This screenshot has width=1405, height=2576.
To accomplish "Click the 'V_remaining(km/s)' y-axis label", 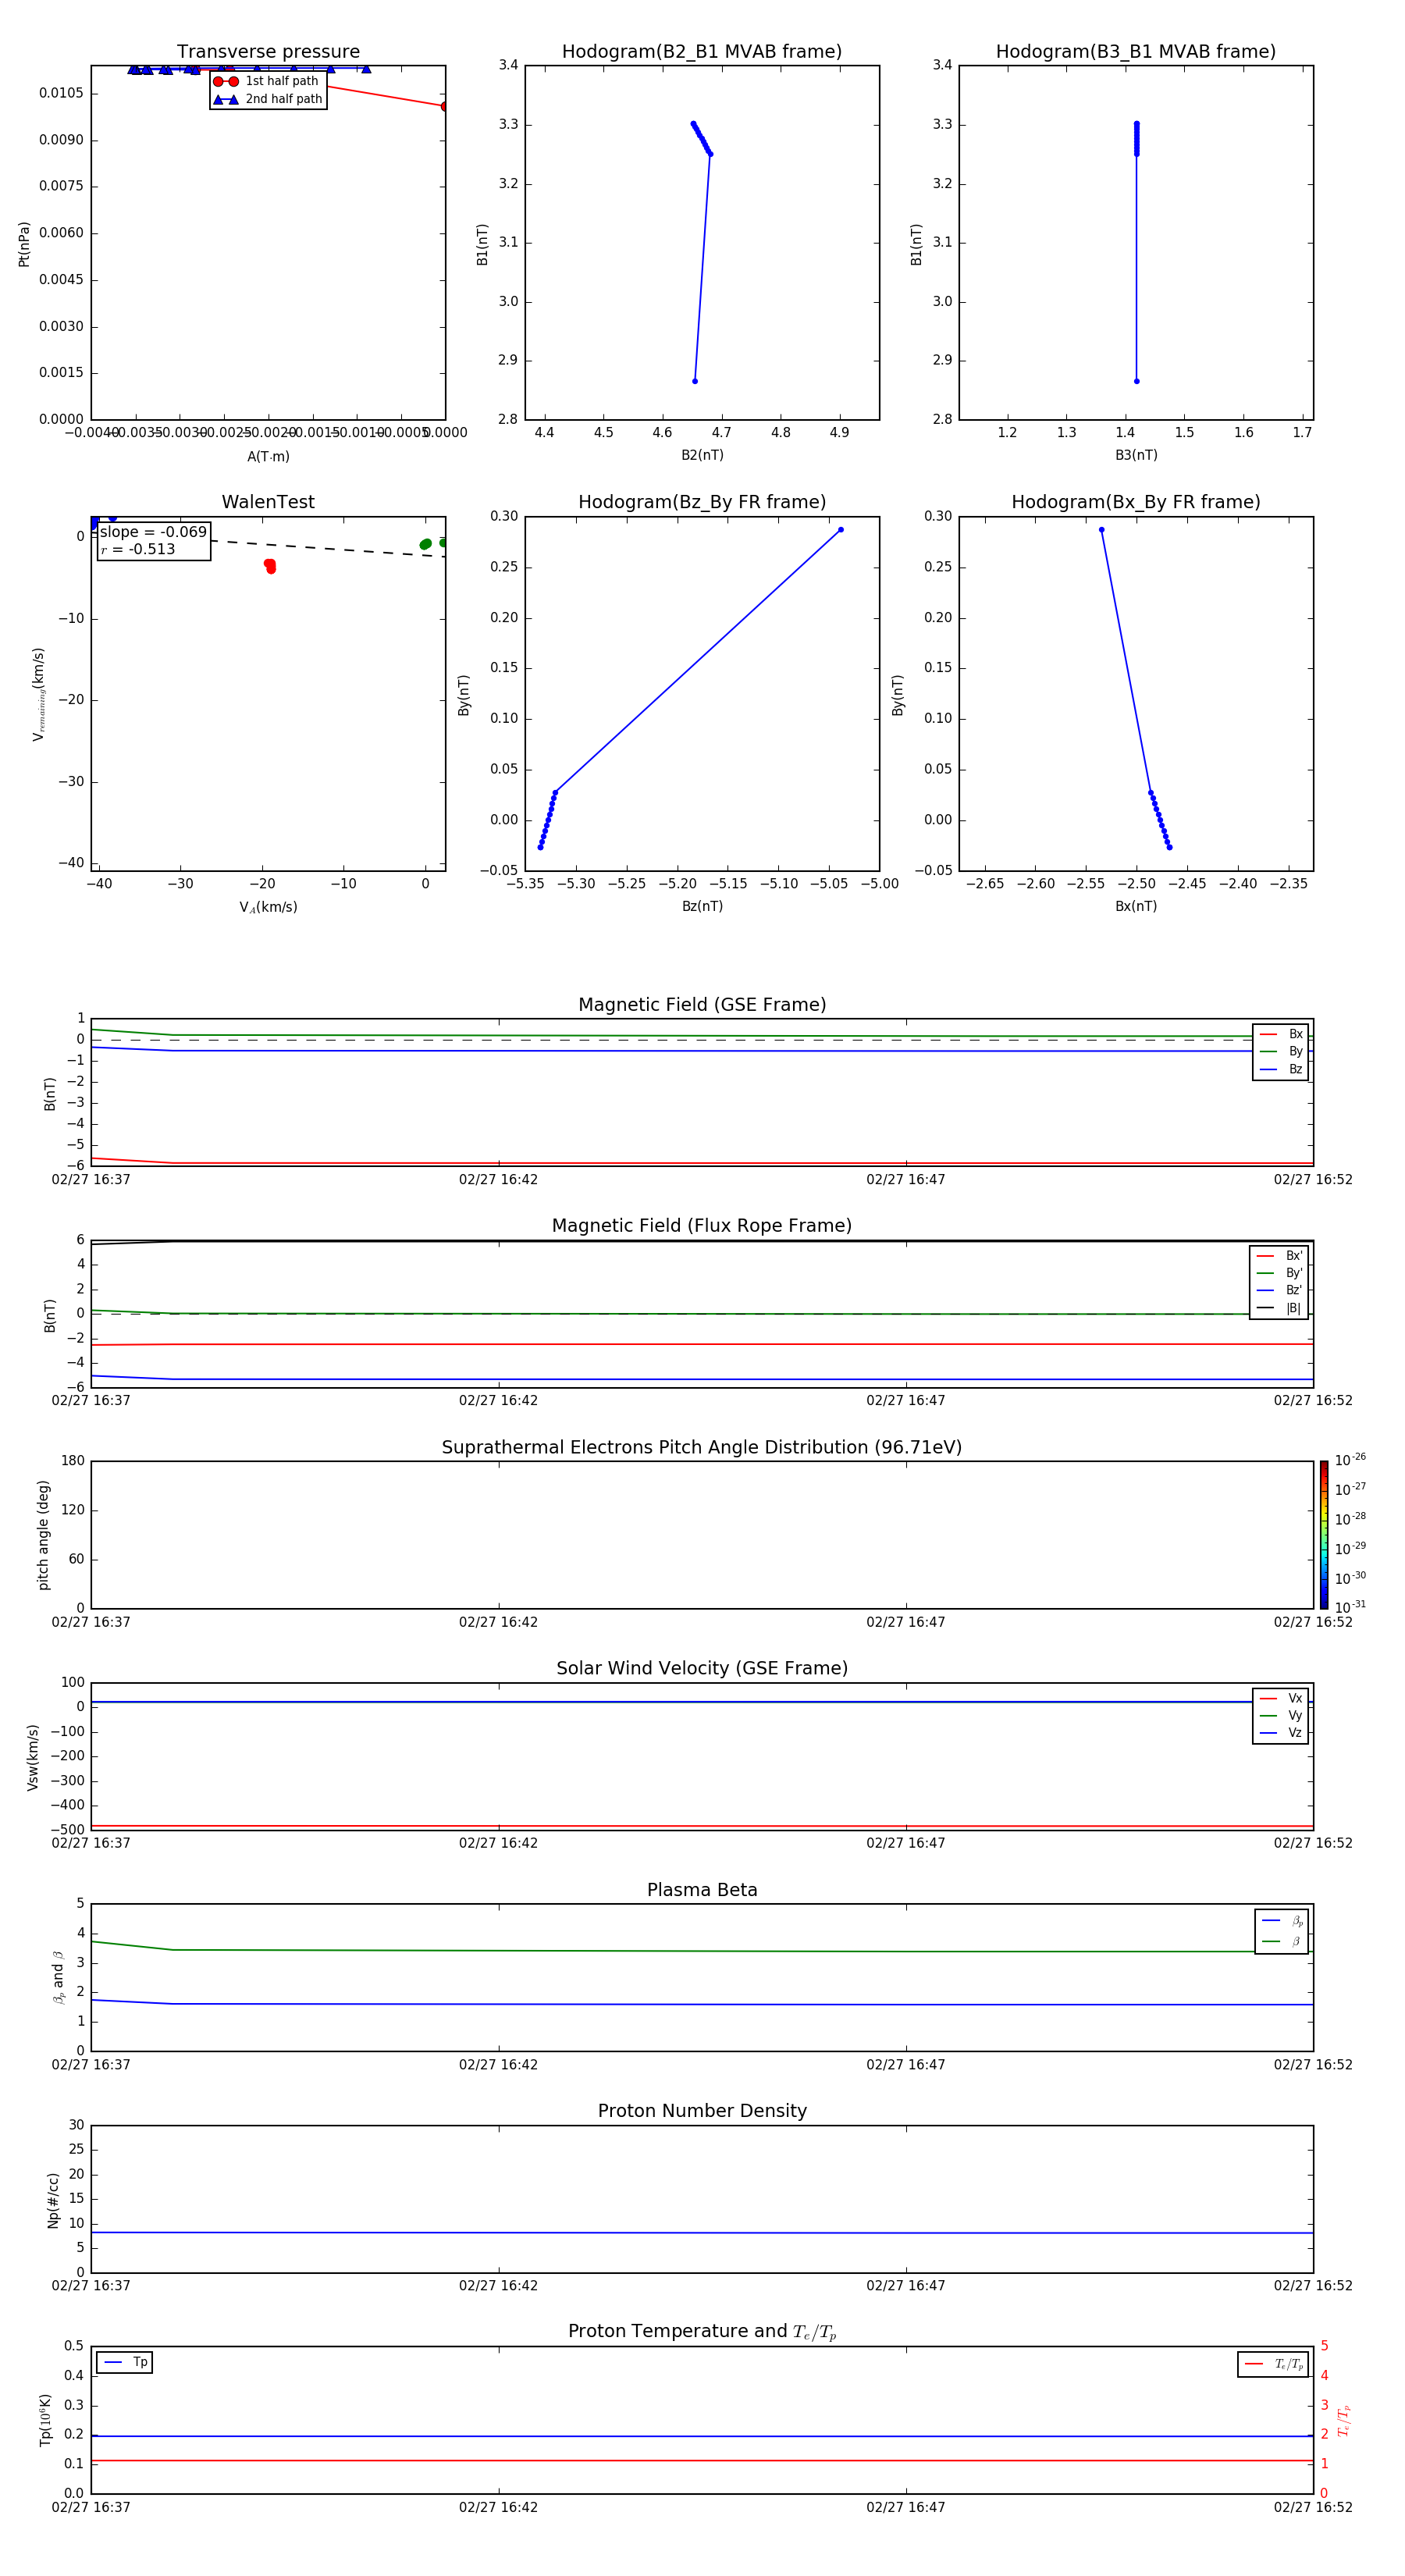I will click(38, 694).
